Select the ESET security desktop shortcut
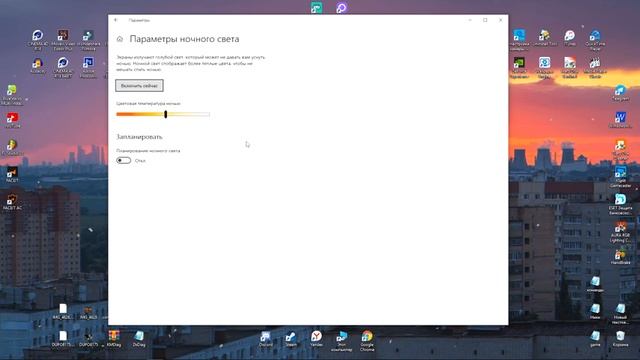Image resolution: width=640 pixels, height=360 pixels. point(620,204)
